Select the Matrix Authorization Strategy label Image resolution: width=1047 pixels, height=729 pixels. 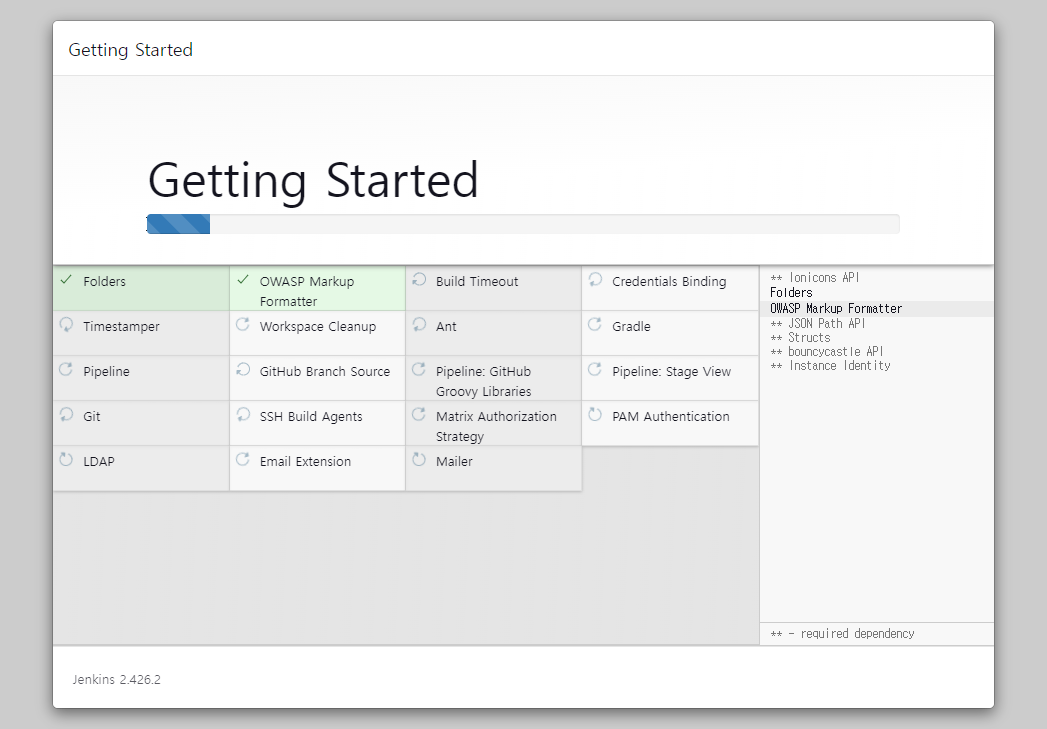pyautogui.click(x=496, y=426)
